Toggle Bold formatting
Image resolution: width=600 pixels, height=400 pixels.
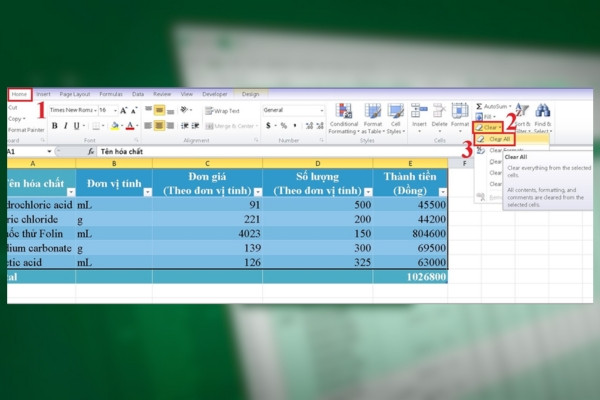tap(55, 126)
